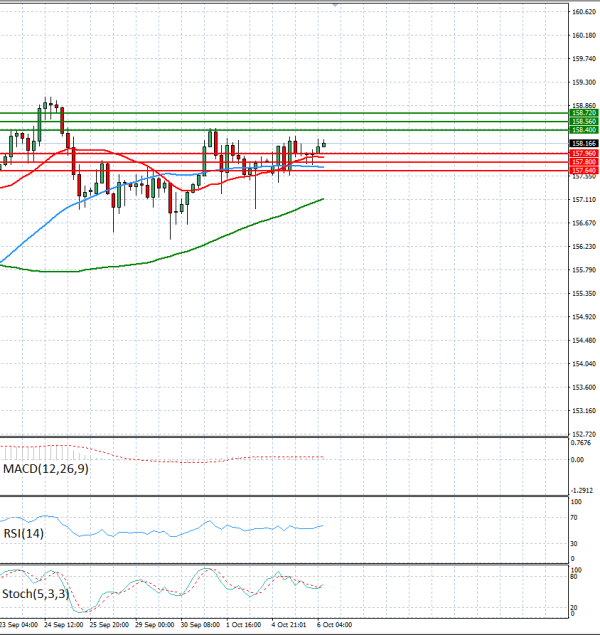Viewport: 600px width, 635px height.
Task: Click the RSI(14) indicator label
Action: (x=23, y=533)
